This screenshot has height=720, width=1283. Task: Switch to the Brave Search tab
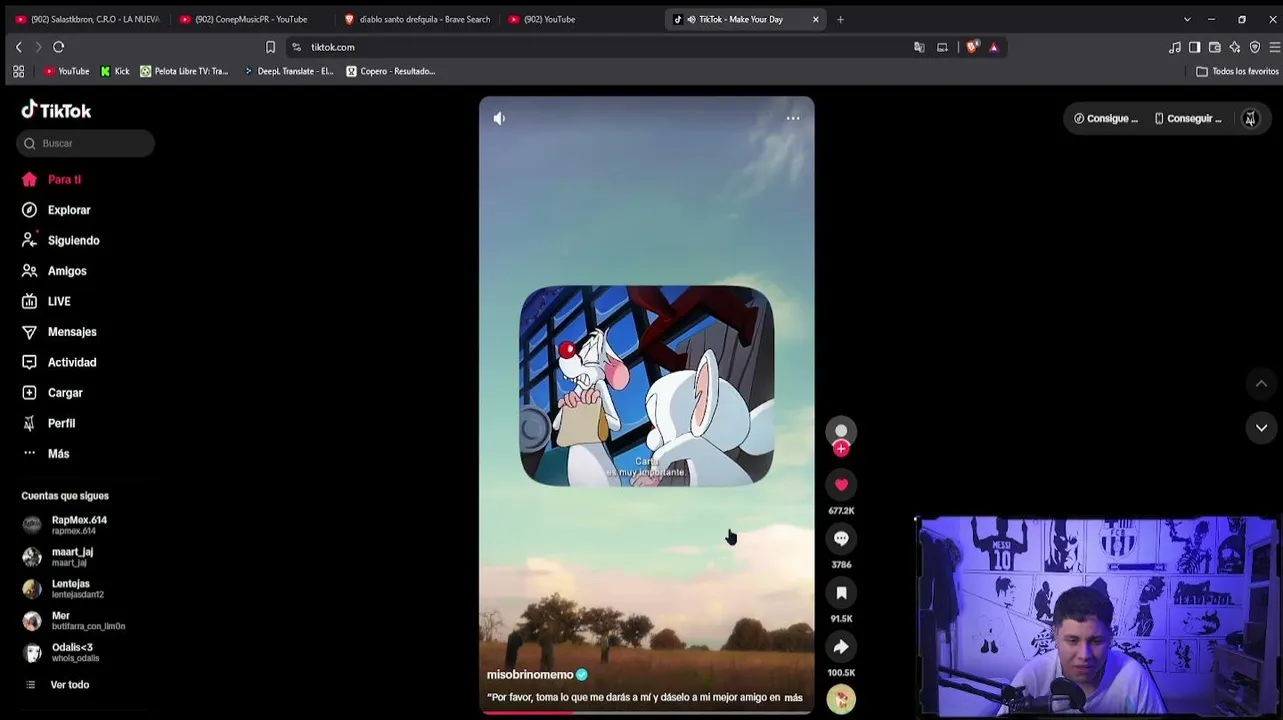click(418, 19)
